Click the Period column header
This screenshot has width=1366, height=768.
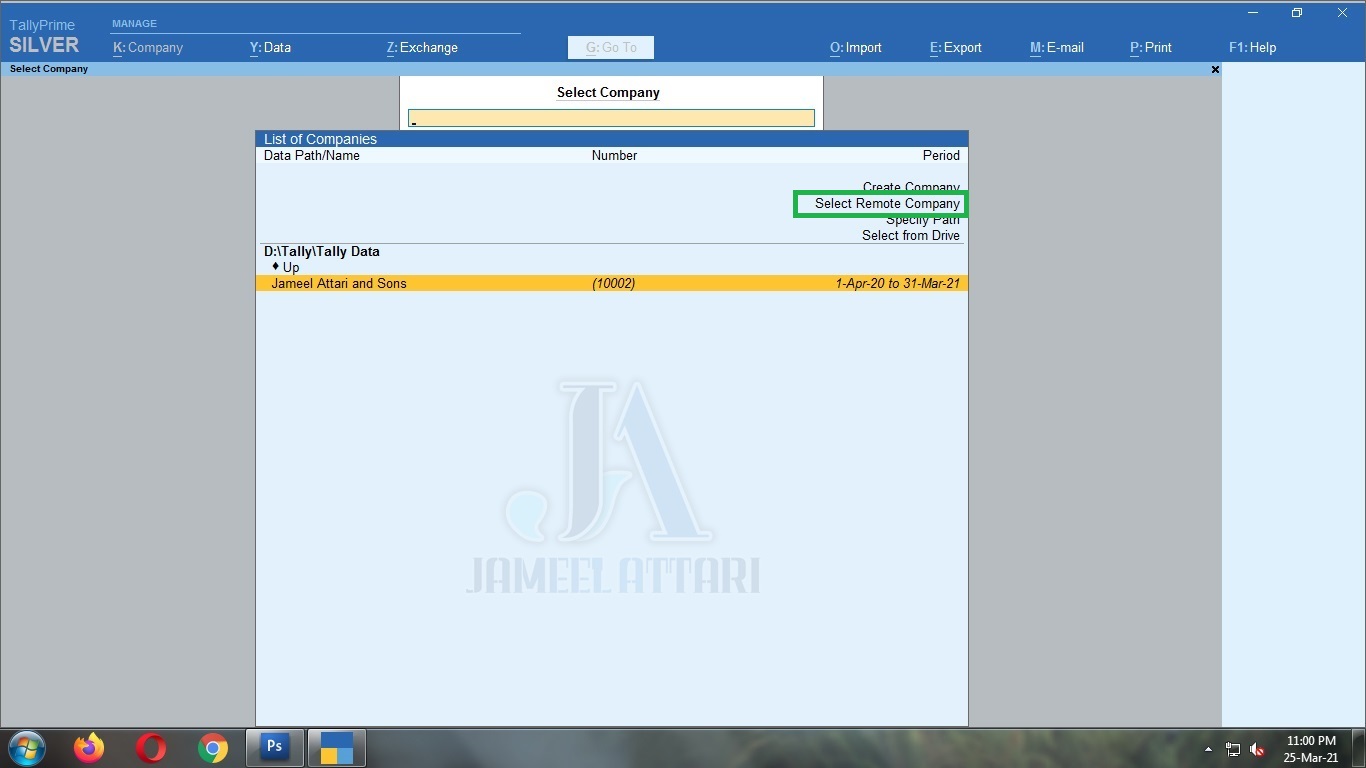941,155
